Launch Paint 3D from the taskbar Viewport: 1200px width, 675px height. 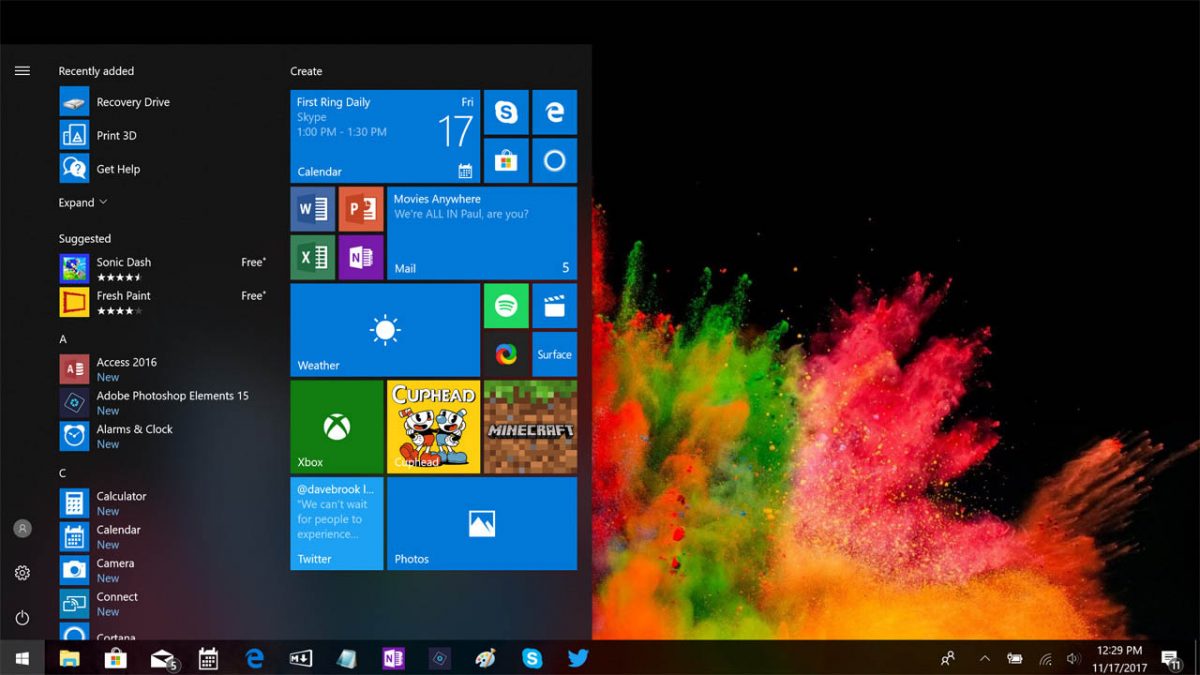[x=485, y=658]
